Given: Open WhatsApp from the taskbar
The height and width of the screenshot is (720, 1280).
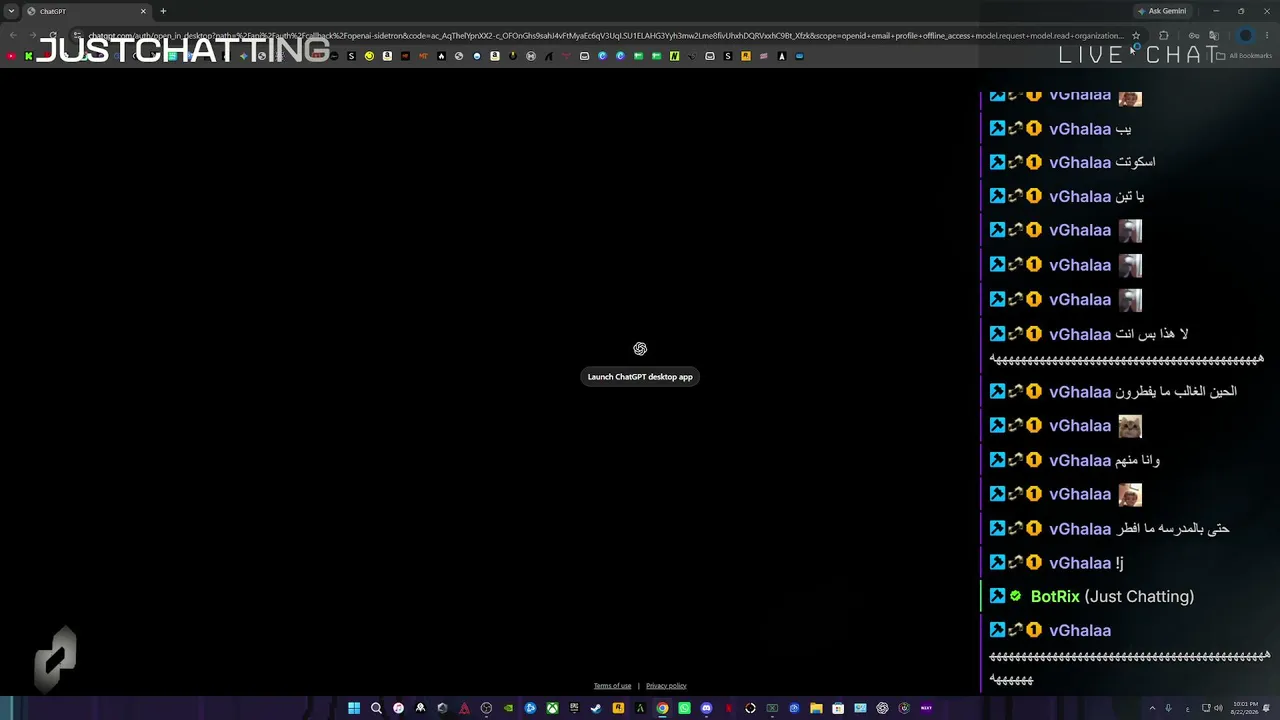Looking at the screenshot, I should [x=684, y=708].
